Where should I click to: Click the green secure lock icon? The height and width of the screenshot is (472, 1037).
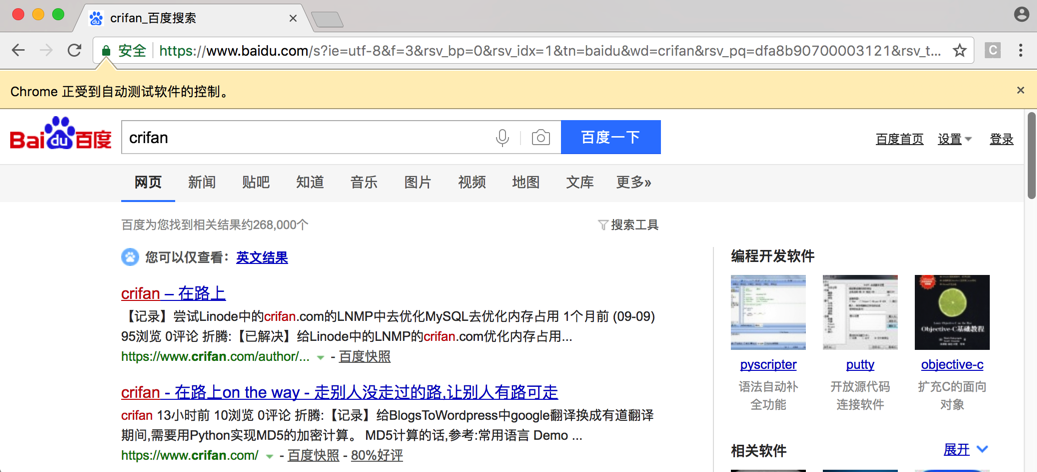click(x=104, y=51)
